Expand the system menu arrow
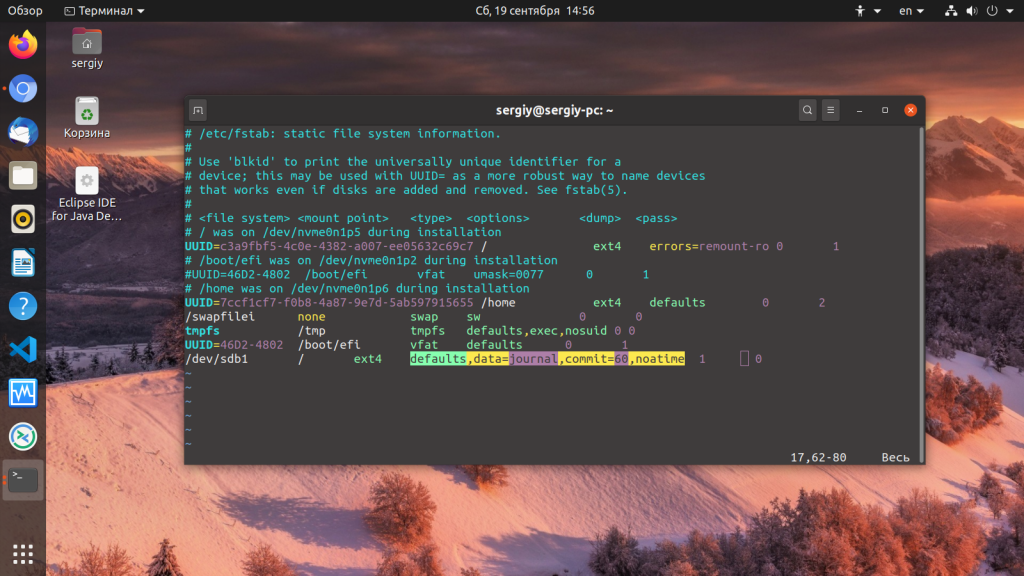Image resolution: width=1024 pixels, height=576 pixels. 1010,11
